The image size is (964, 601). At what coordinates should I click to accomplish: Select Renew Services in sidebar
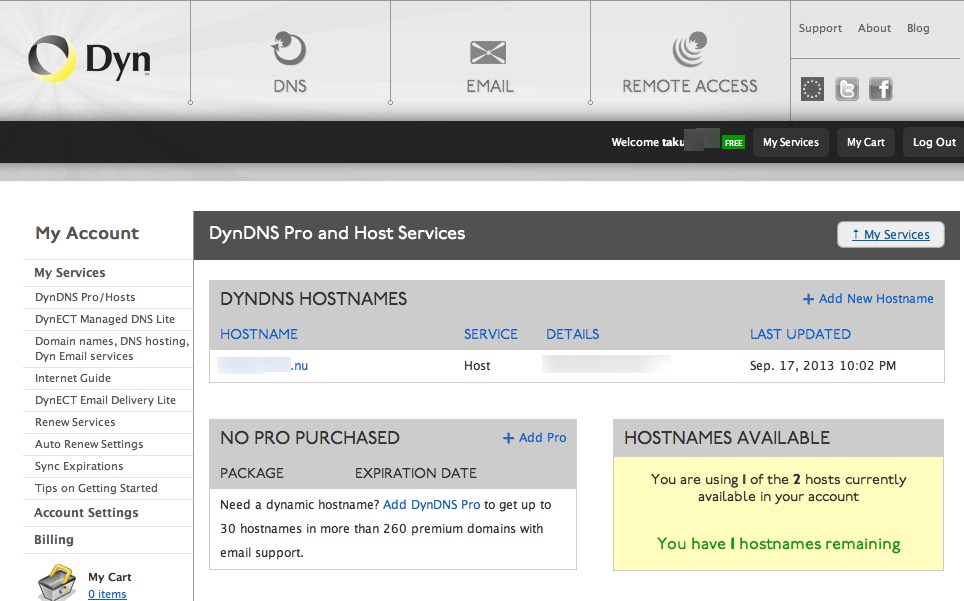[x=75, y=422]
